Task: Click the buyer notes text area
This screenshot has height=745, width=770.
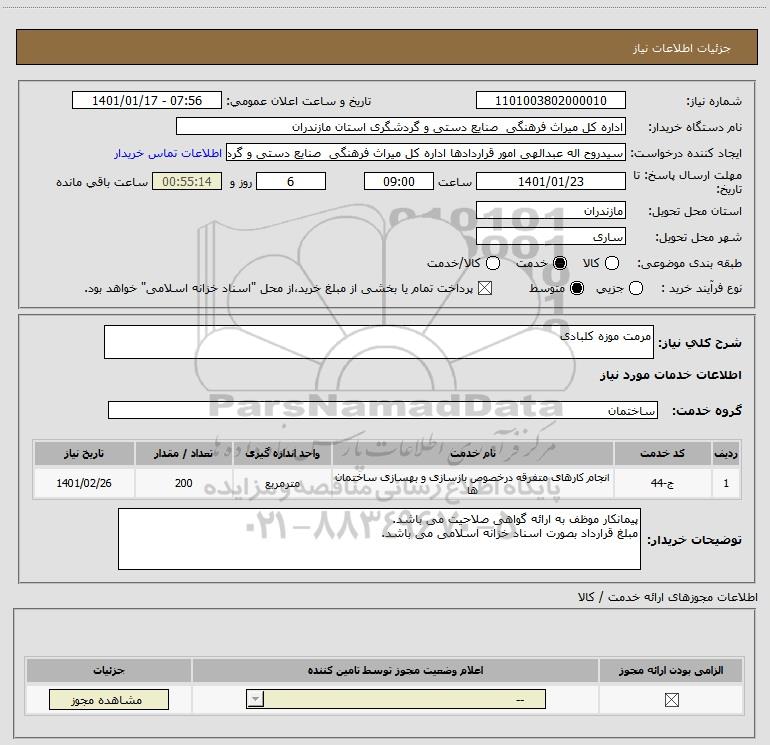Action: 379,539
